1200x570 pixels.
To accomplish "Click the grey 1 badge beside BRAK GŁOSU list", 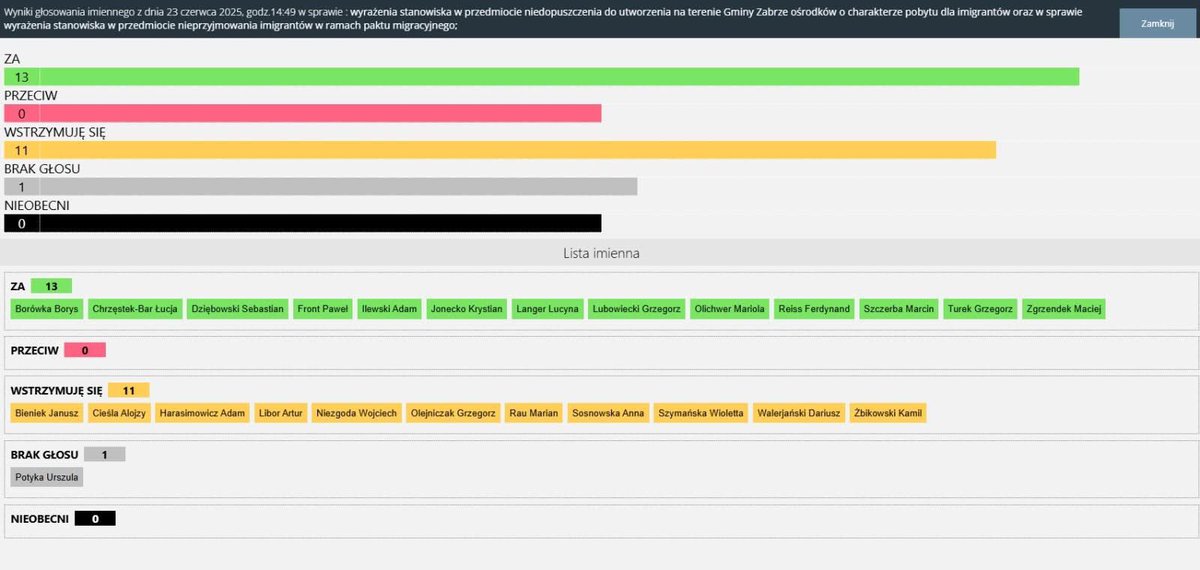I will coord(105,454).
